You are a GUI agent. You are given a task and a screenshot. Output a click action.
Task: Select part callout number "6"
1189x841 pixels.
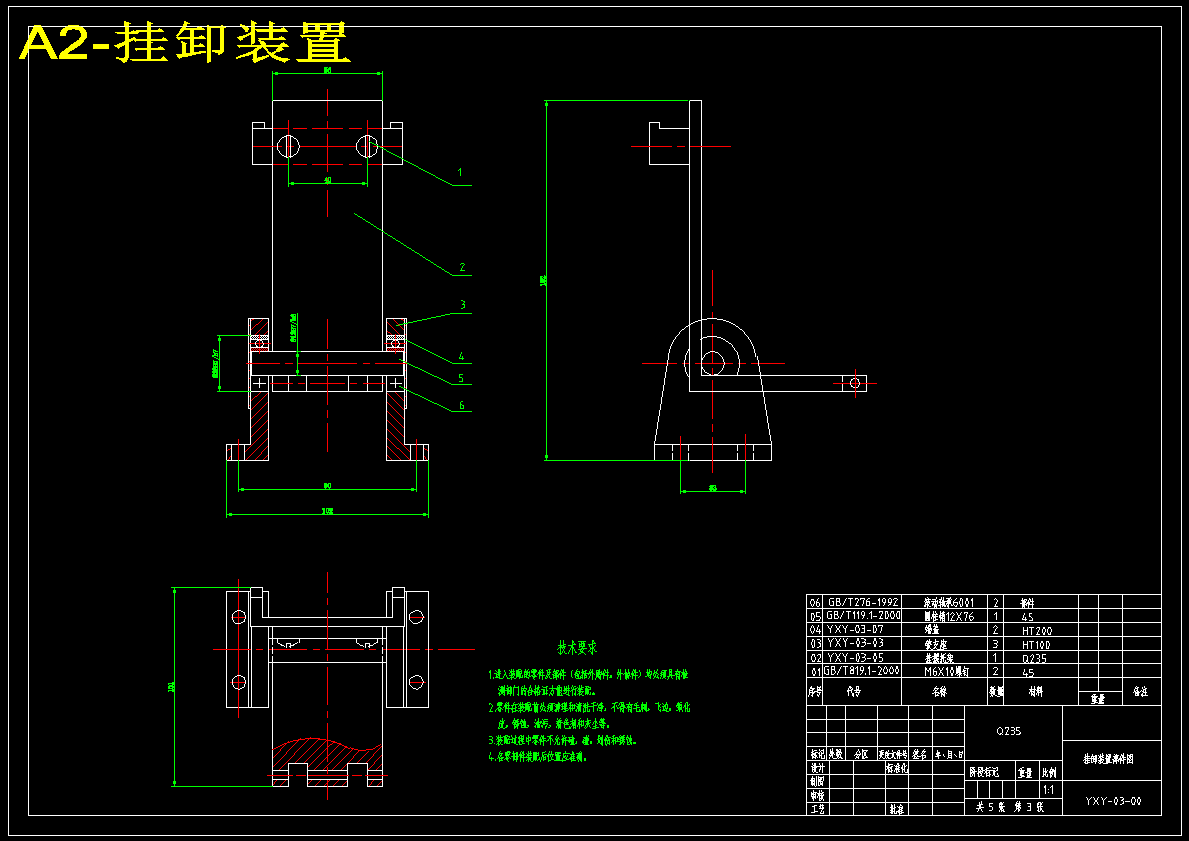coord(461,406)
